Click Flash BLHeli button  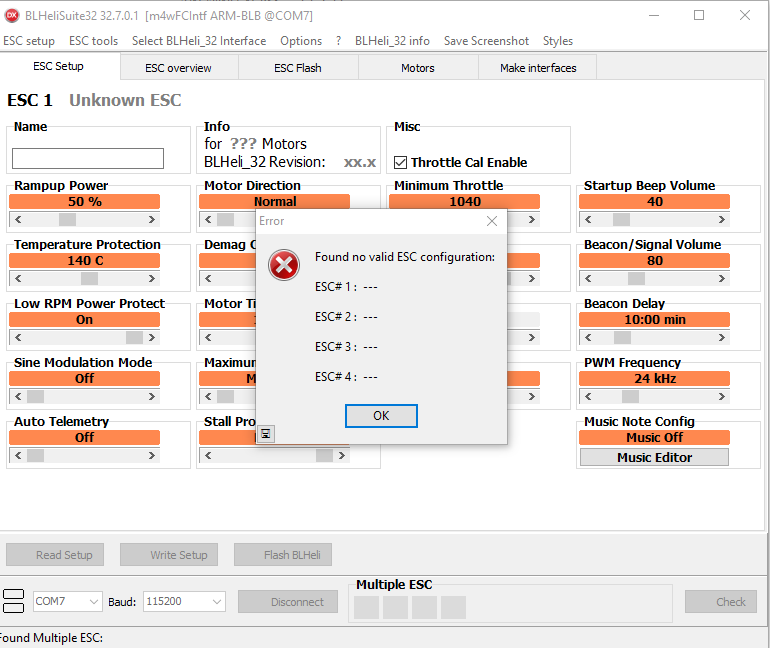click(x=283, y=555)
